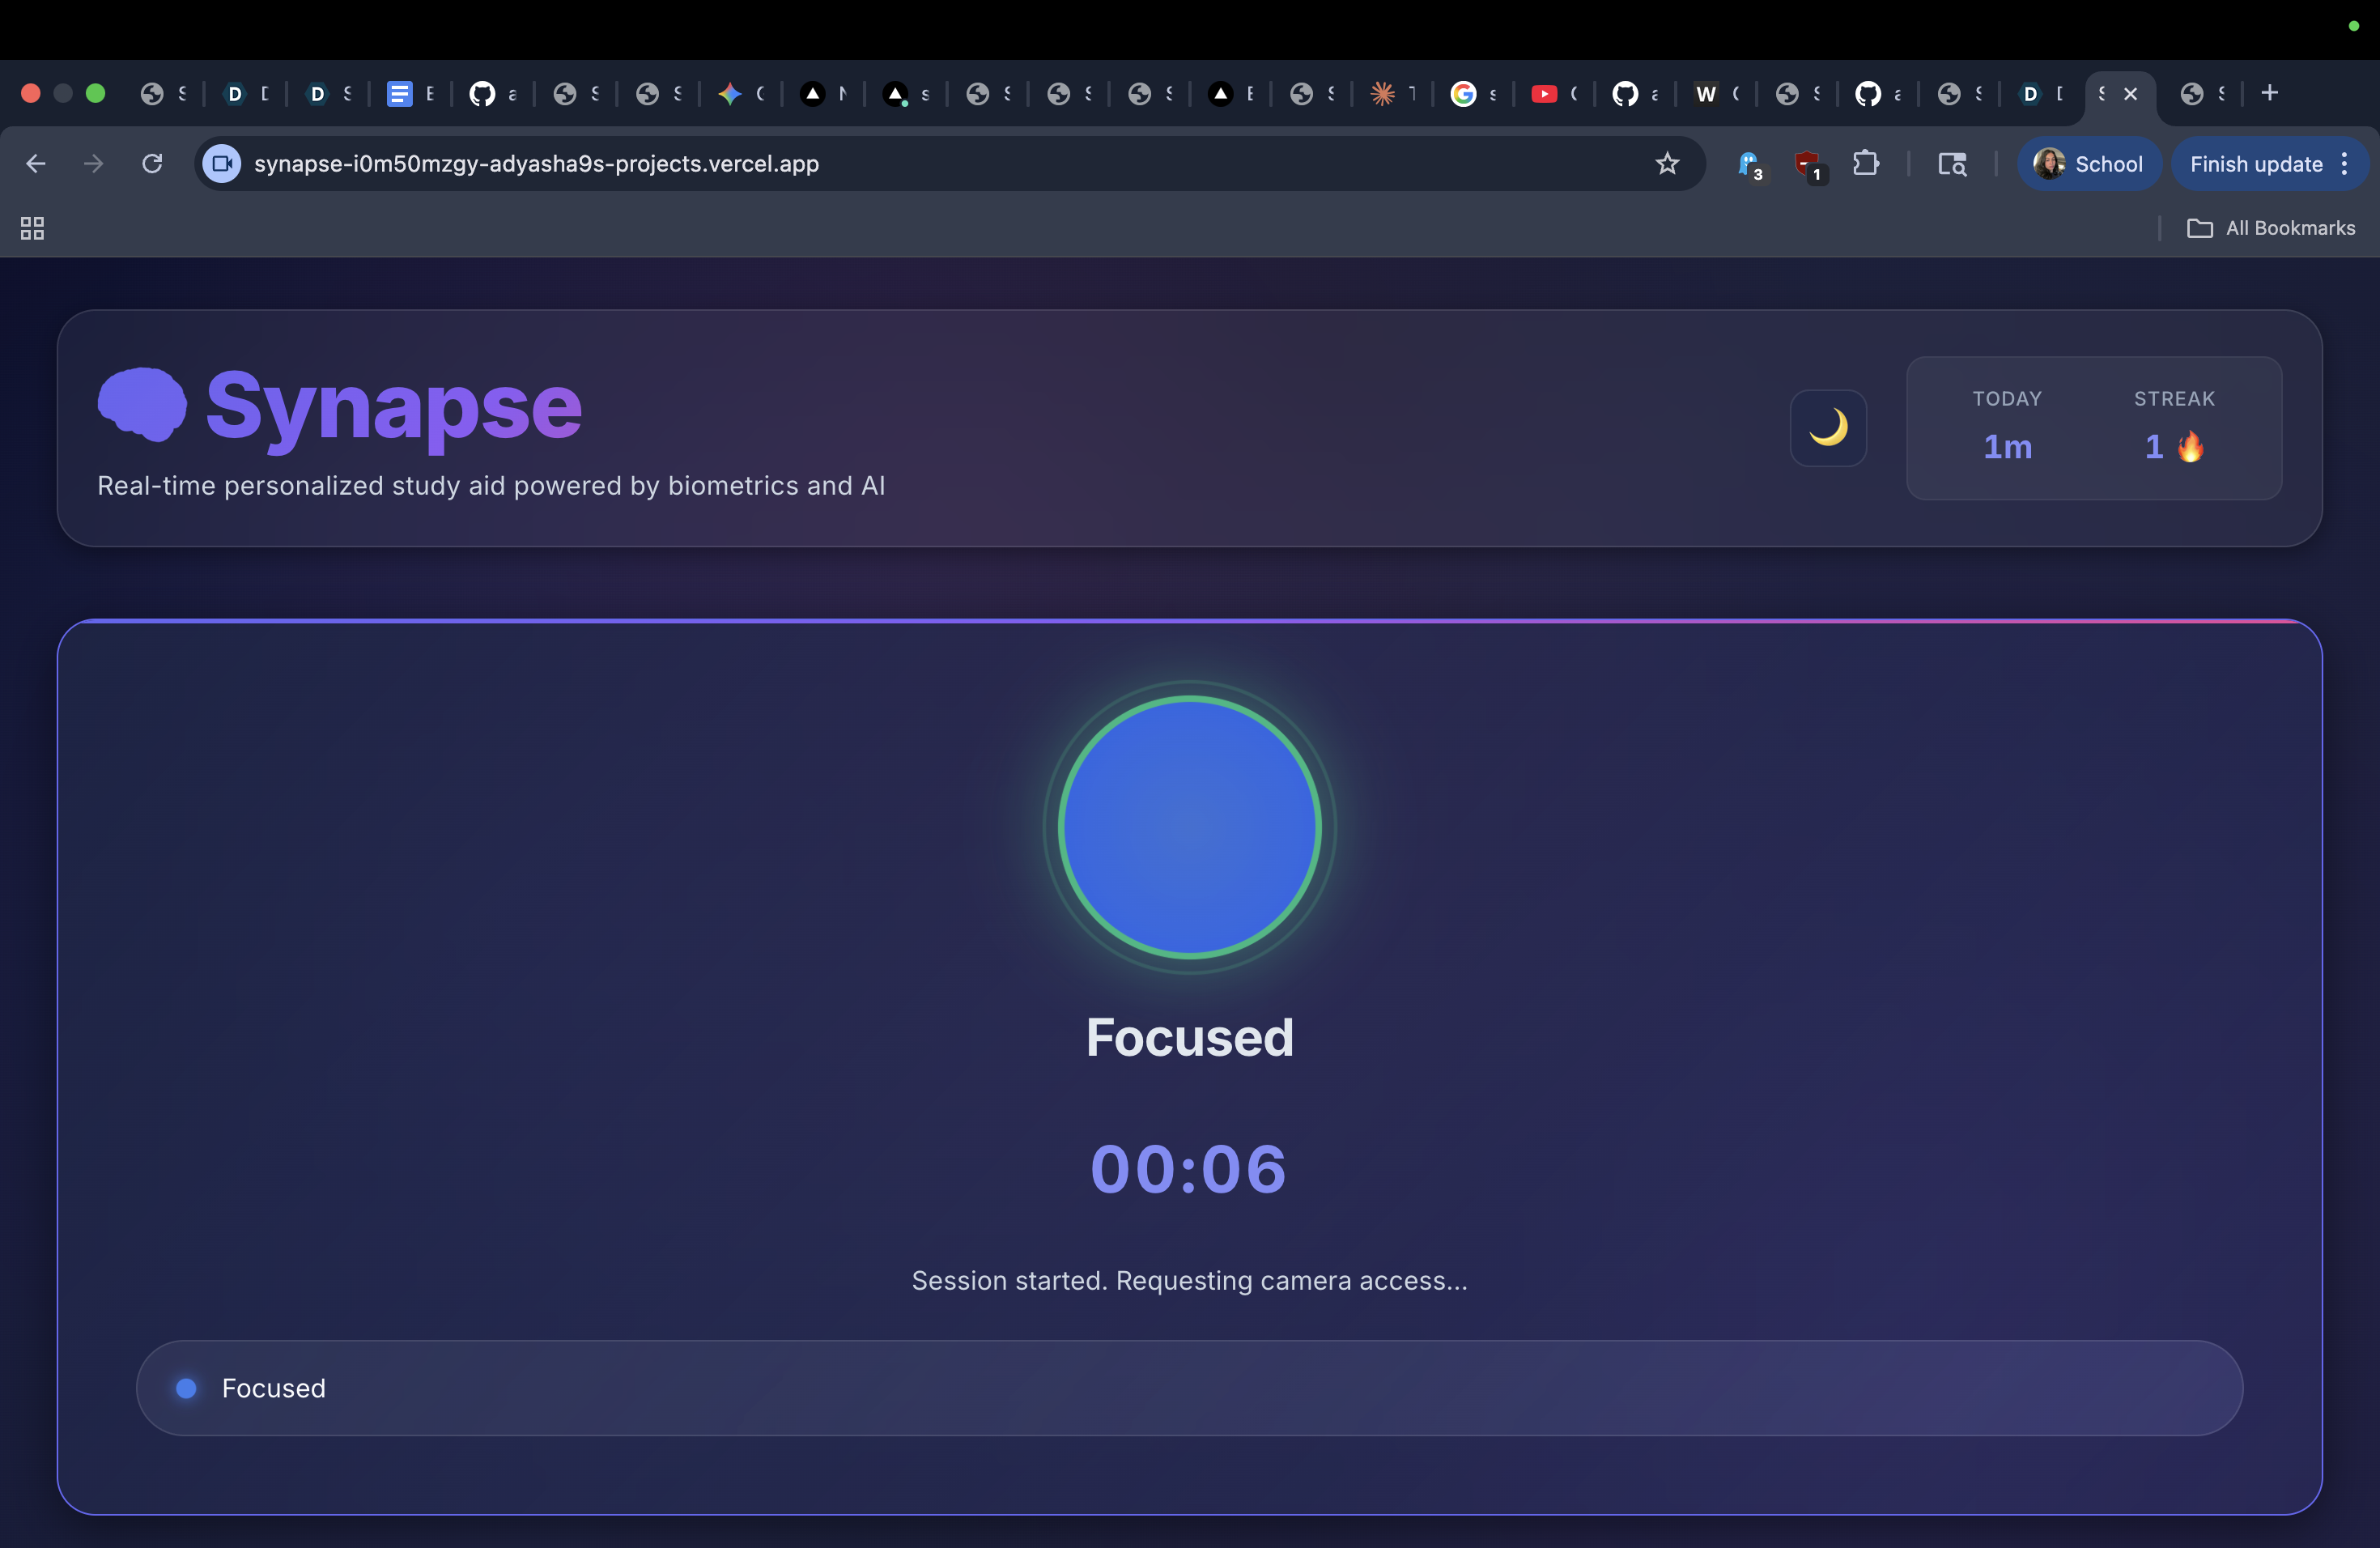This screenshot has height=1548, width=2380.
Task: Open the Chrome three-dot menu
Action: [x=2345, y=163]
